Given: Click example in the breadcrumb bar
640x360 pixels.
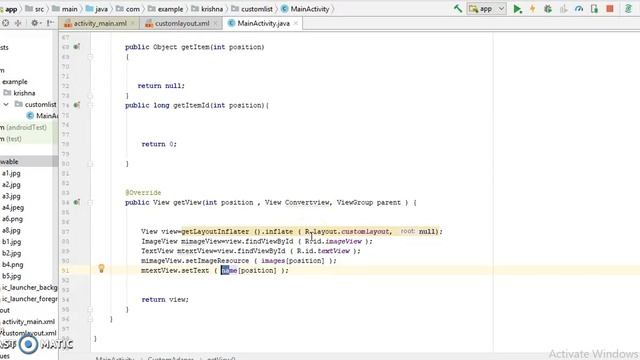Looking at the screenshot, I should [x=166, y=9].
